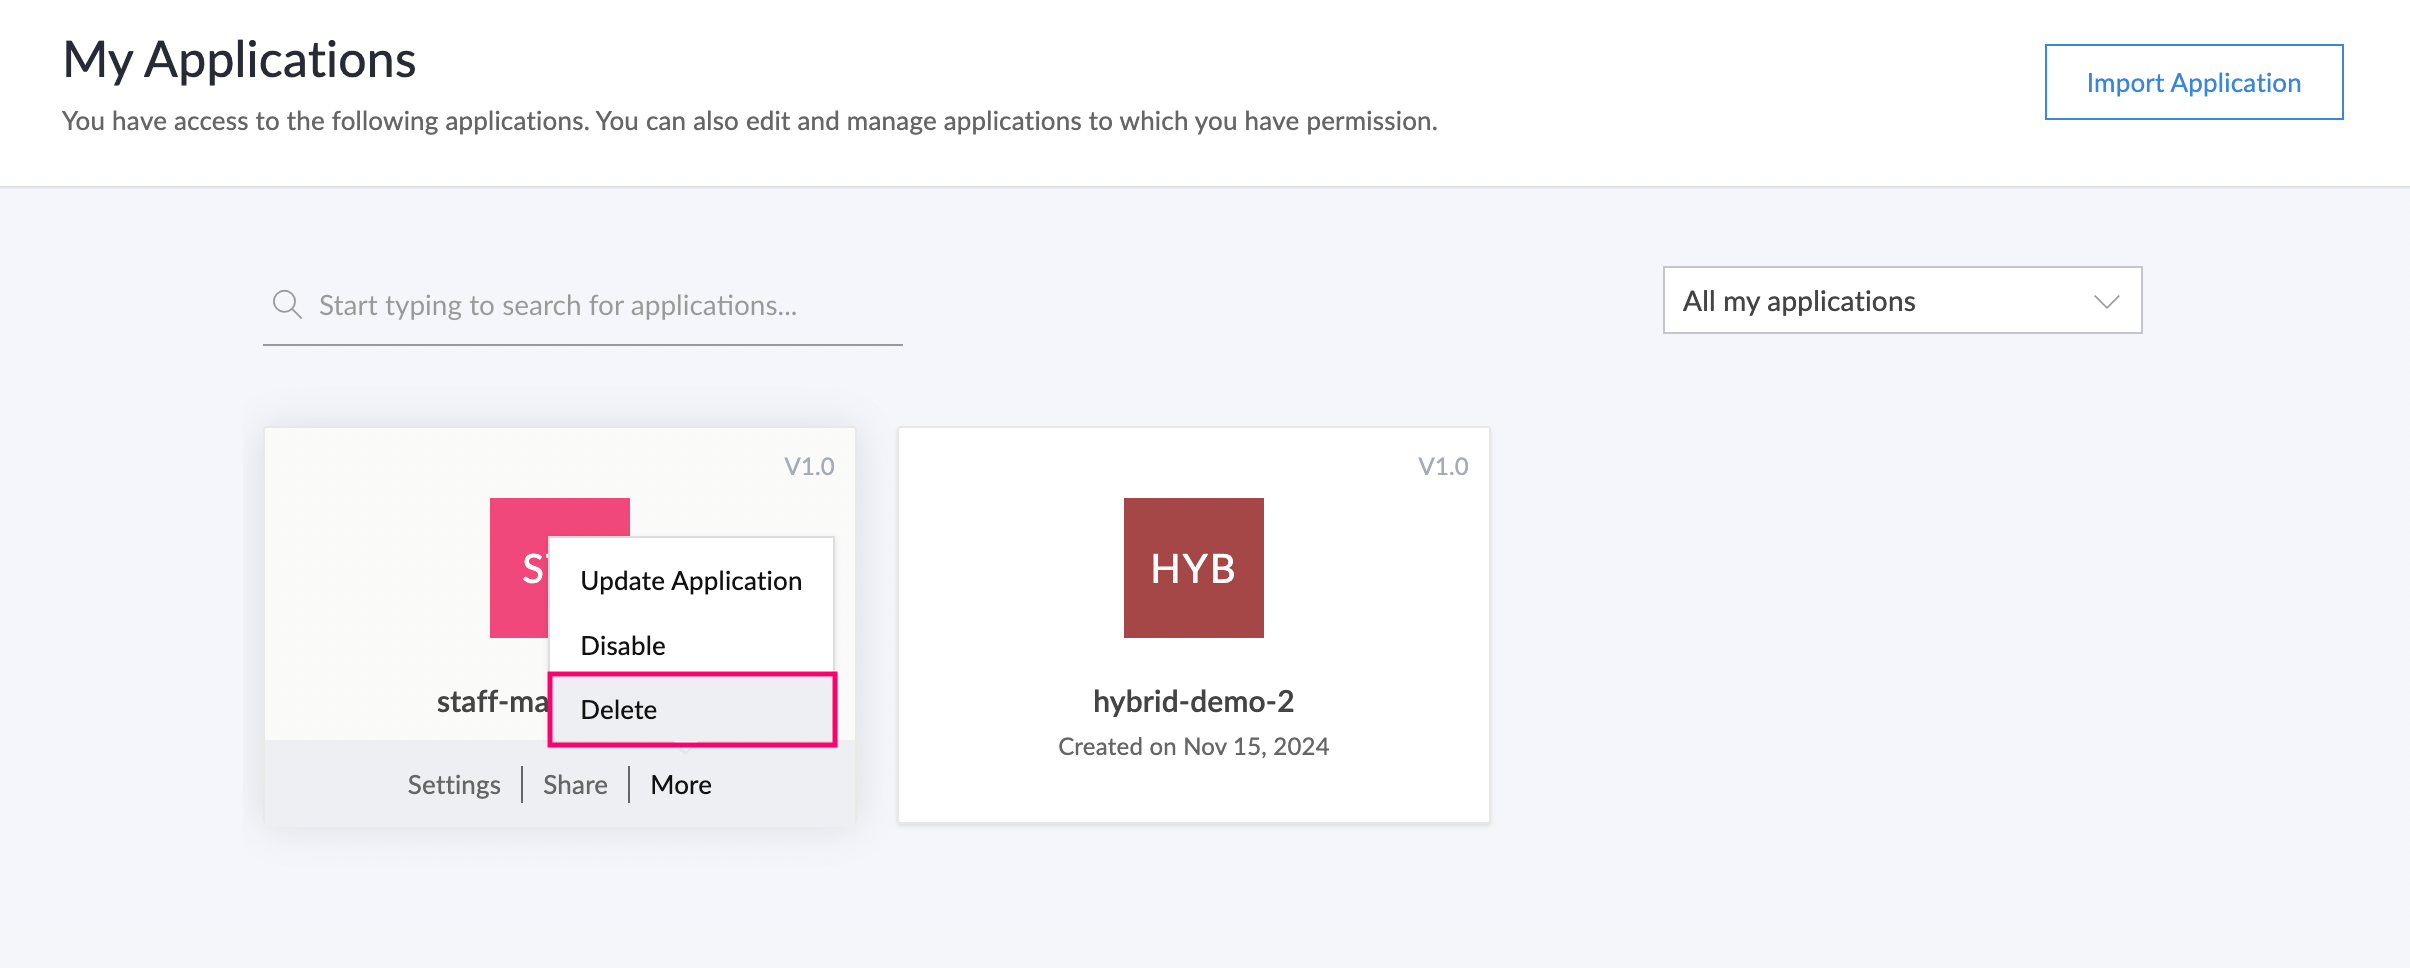
Task: Click the V1.0 label on staff card
Action: 809,466
